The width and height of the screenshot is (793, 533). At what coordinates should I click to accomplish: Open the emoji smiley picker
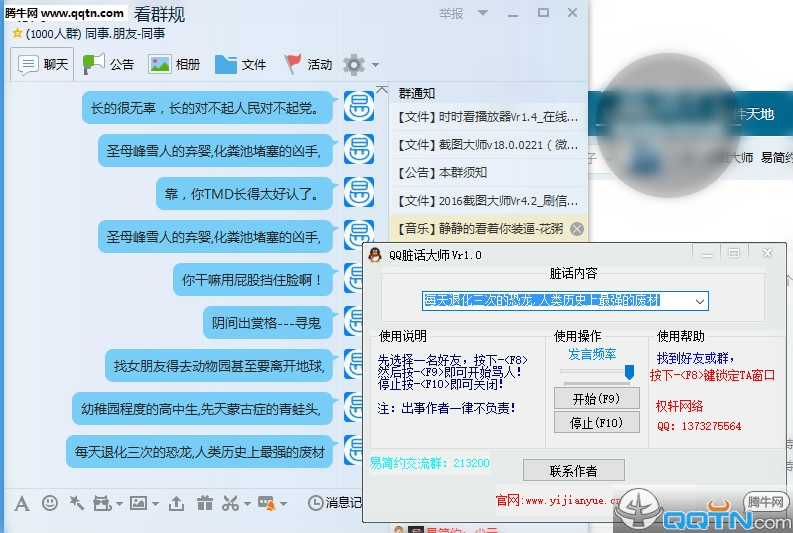tap(50, 503)
